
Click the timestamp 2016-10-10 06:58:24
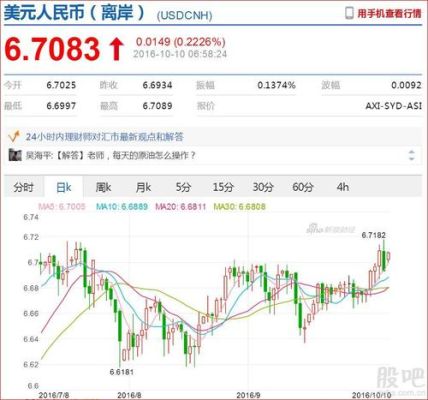pos(180,54)
